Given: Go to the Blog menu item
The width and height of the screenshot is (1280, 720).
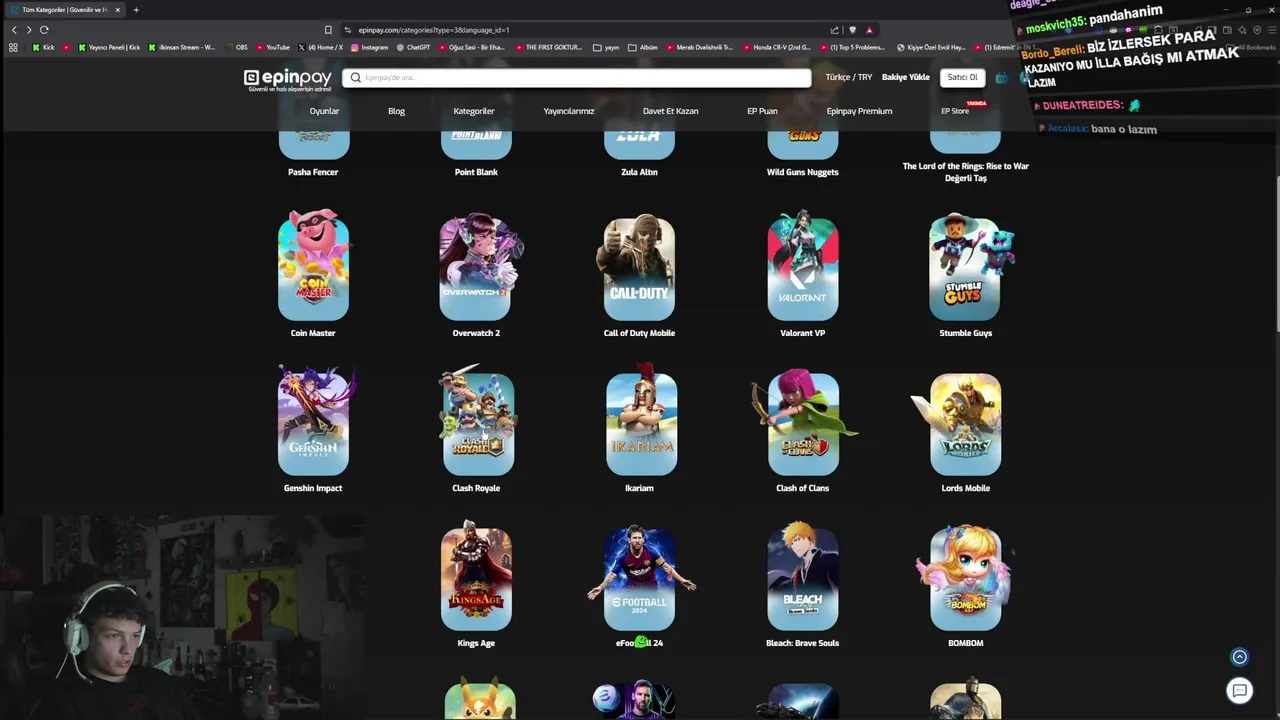Looking at the screenshot, I should click(x=396, y=111).
